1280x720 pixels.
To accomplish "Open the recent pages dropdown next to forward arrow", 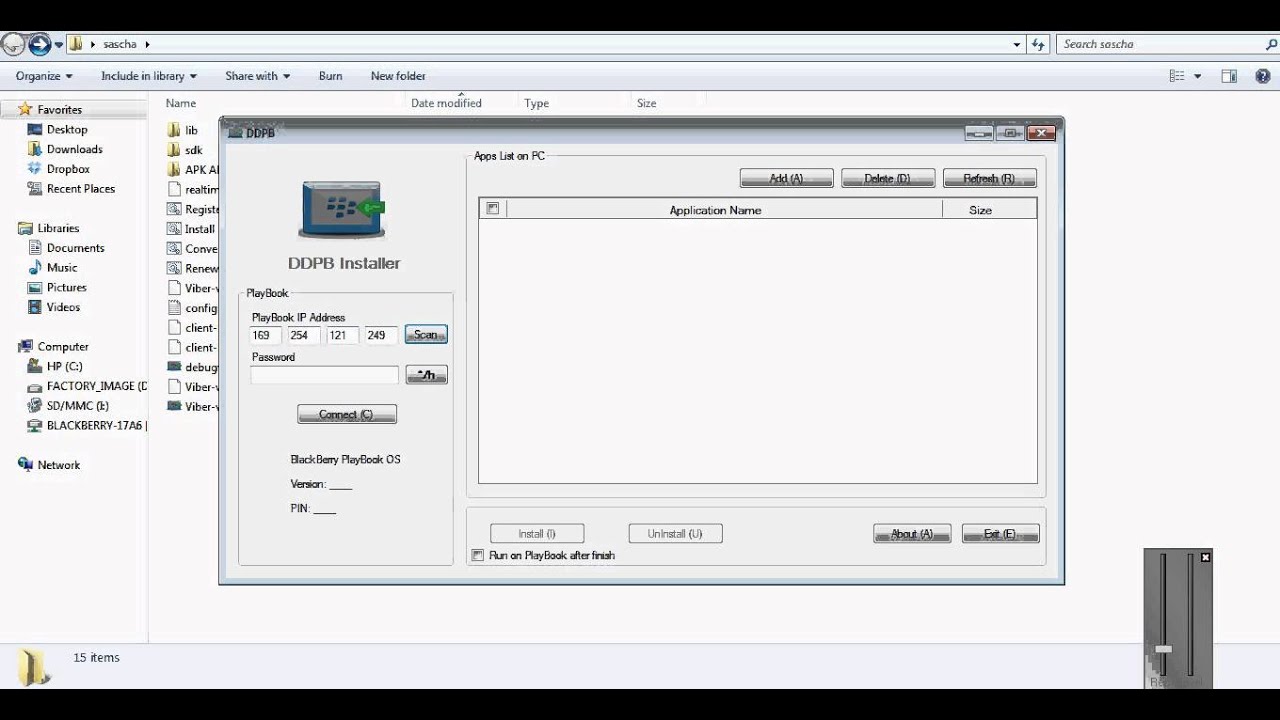I will tap(59, 44).
